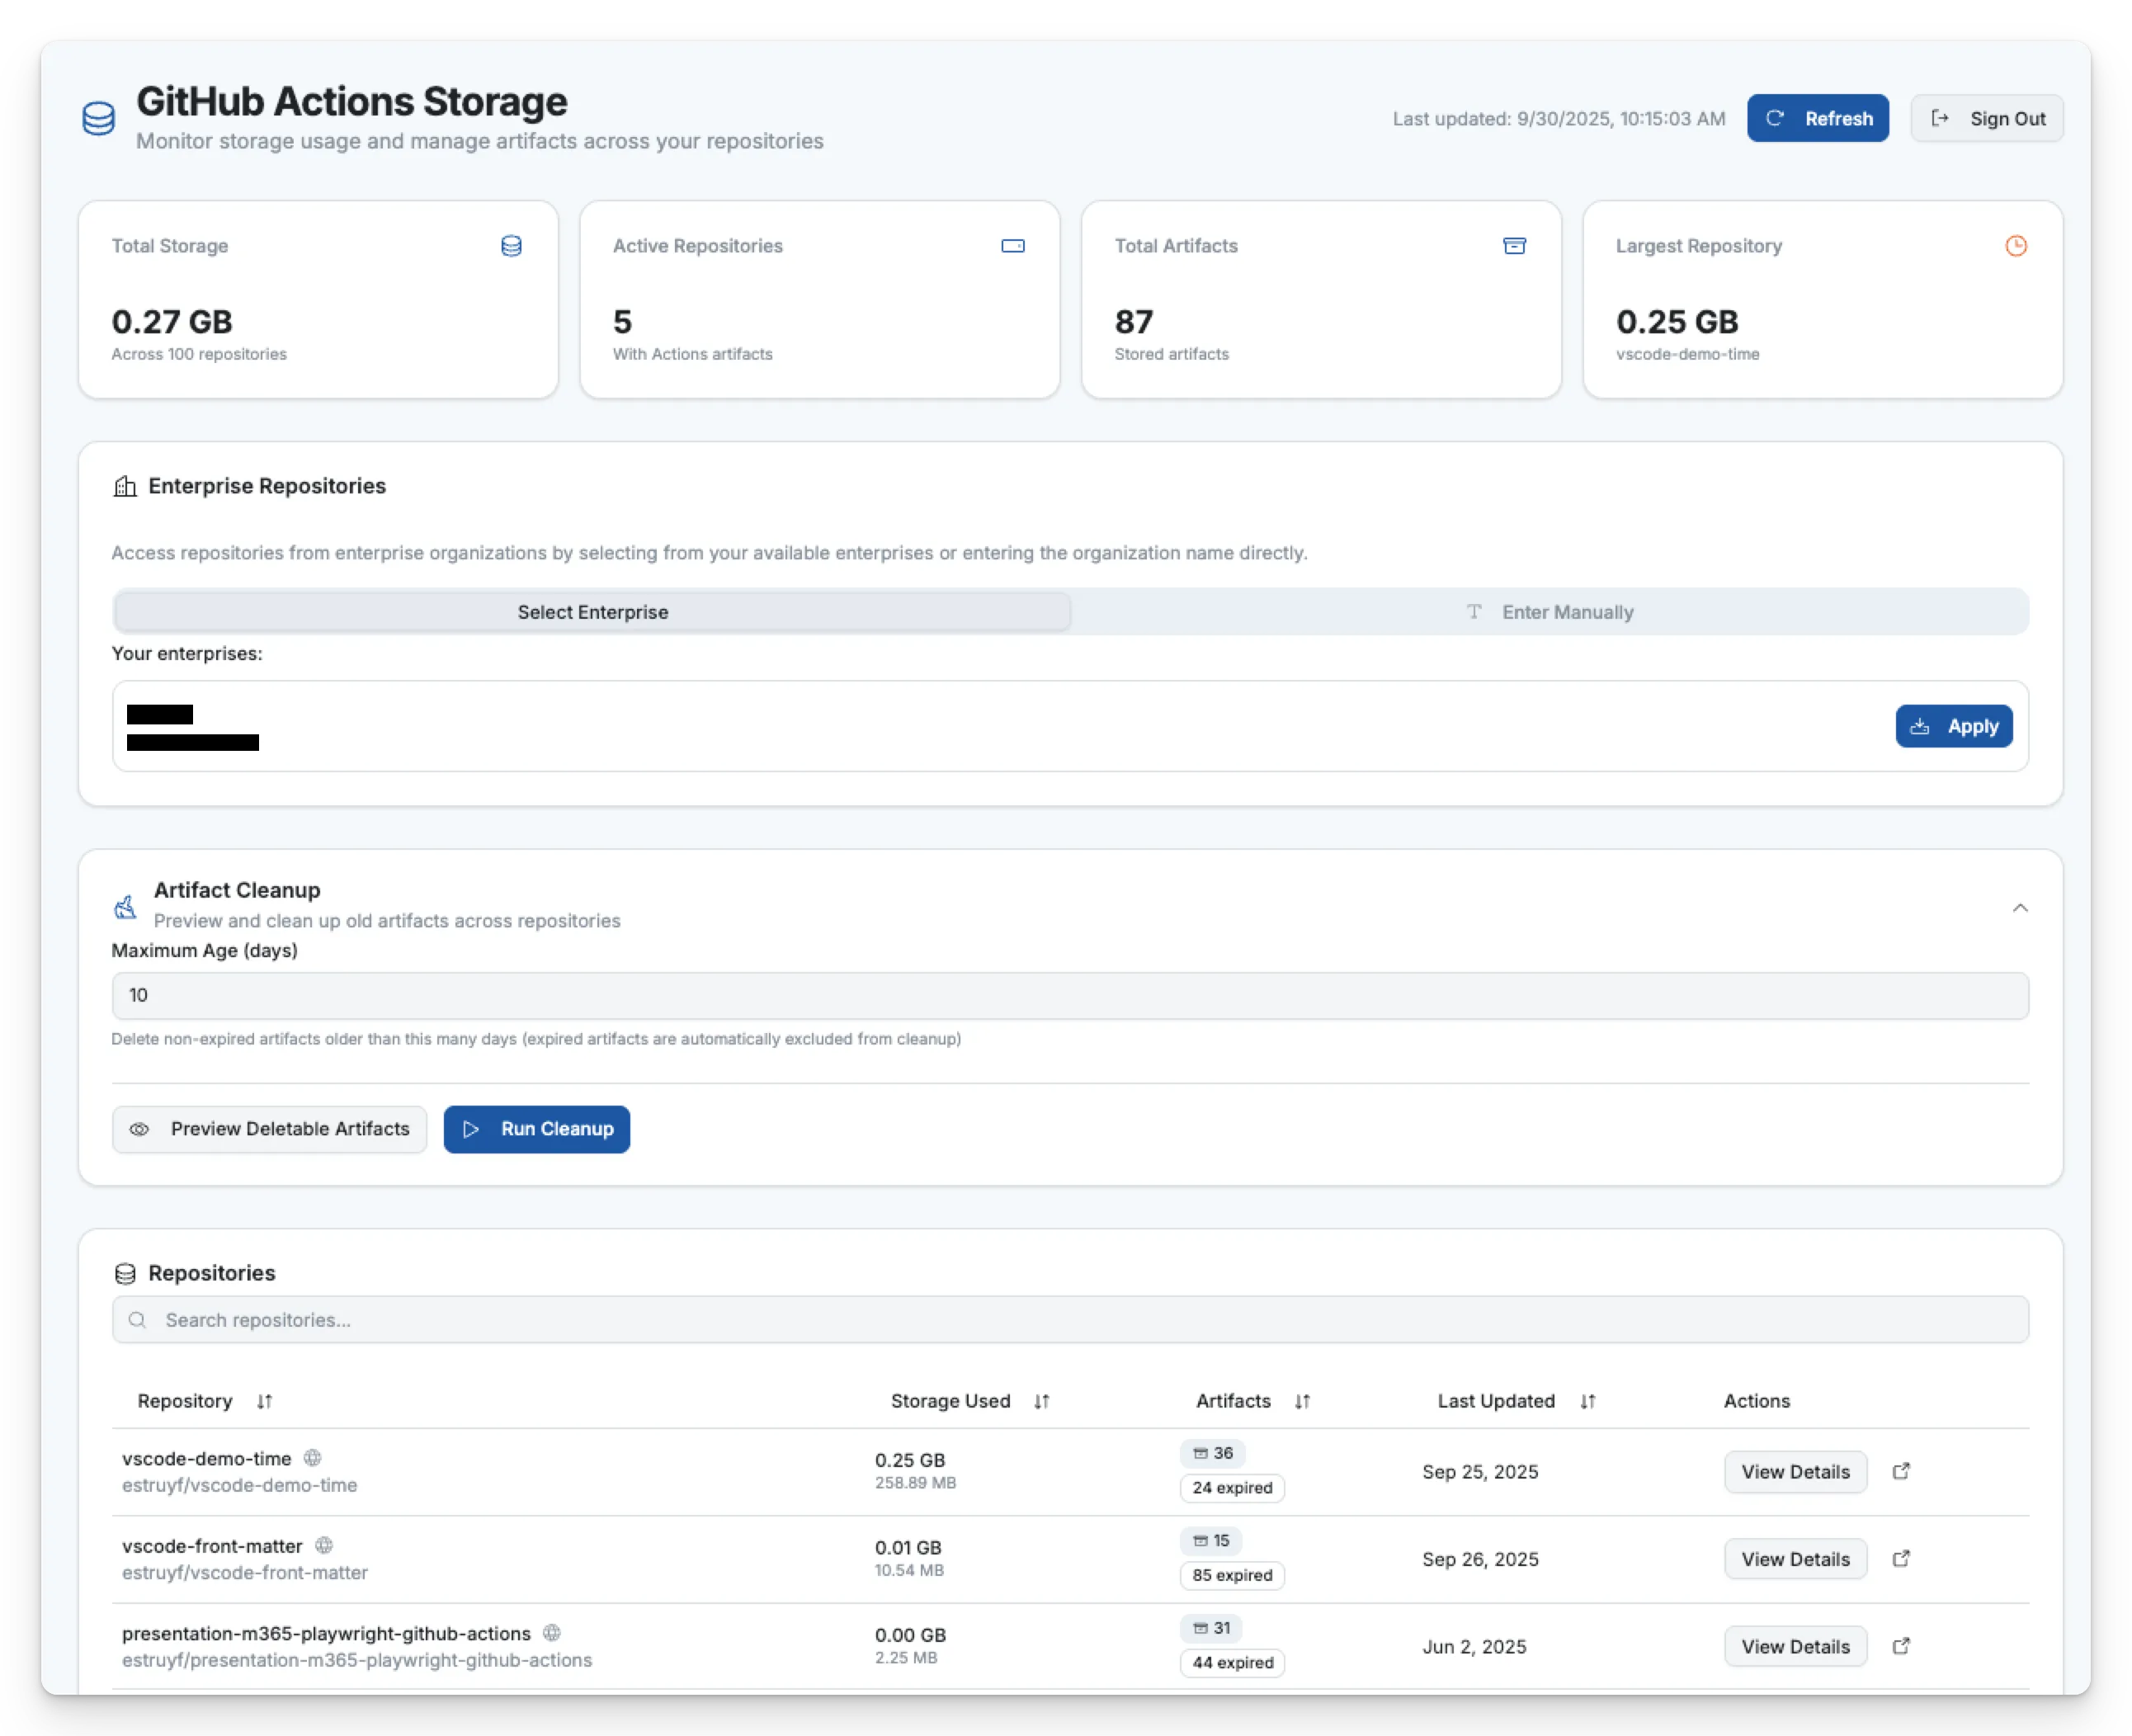Image resolution: width=2132 pixels, height=1736 pixels.
Task: Open vscode-front-matter external link icon
Action: [1901, 1558]
